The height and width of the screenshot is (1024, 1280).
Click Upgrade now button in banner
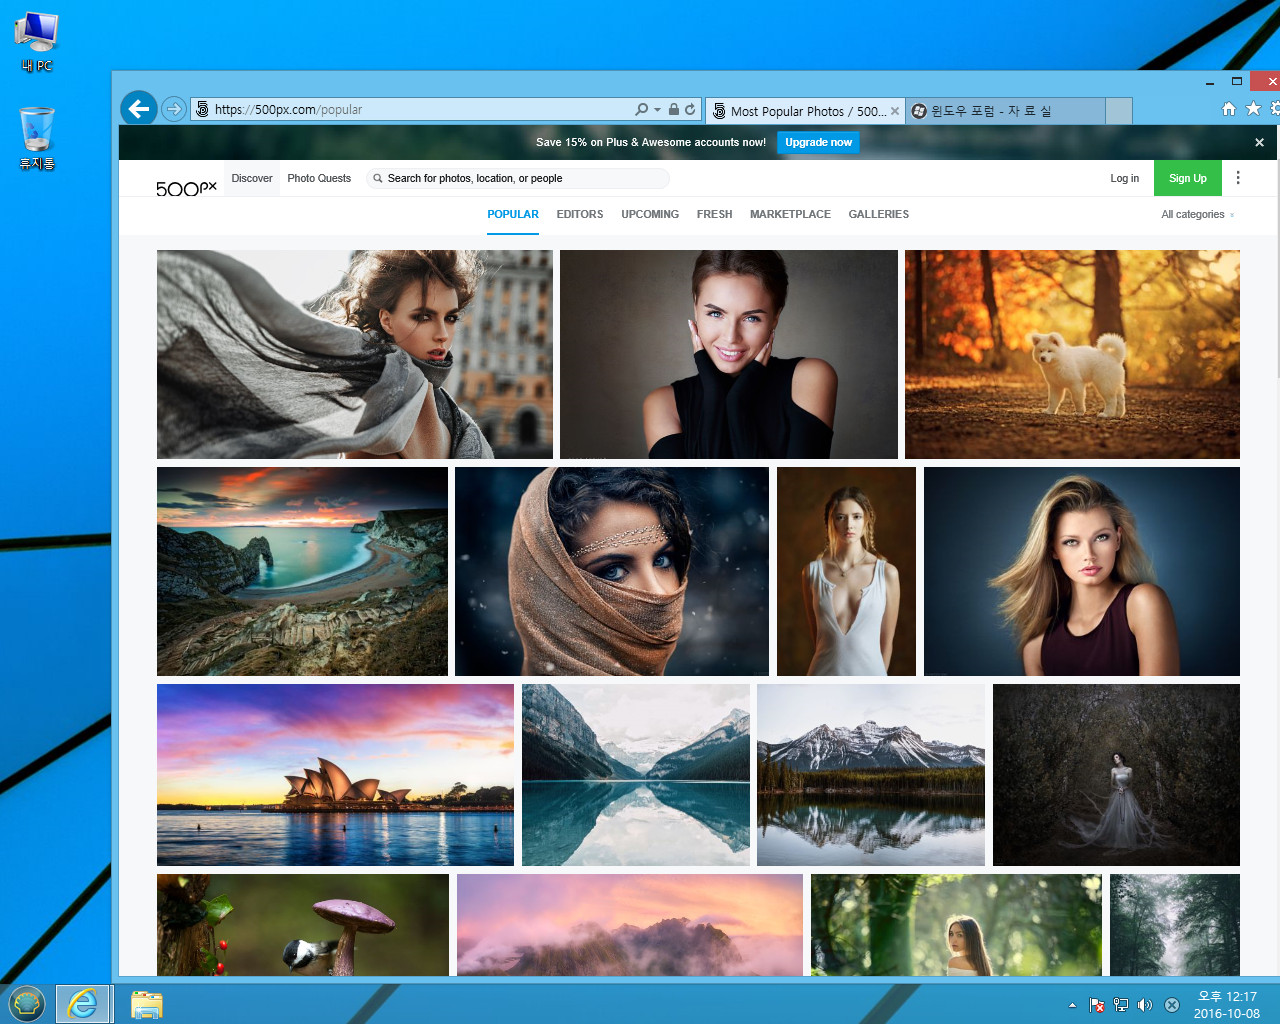coord(818,142)
